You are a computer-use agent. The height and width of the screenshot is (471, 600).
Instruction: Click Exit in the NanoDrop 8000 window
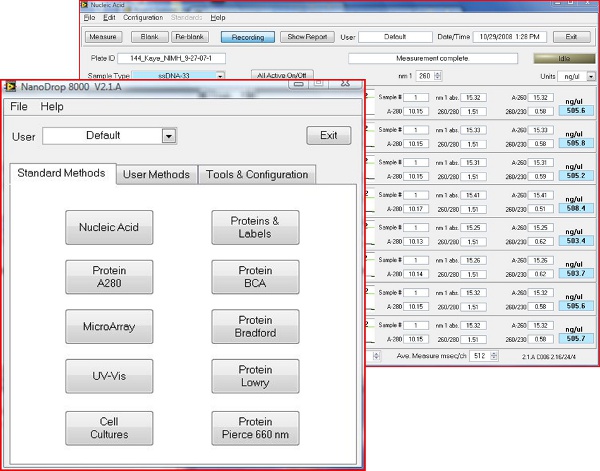pyautogui.click(x=329, y=135)
